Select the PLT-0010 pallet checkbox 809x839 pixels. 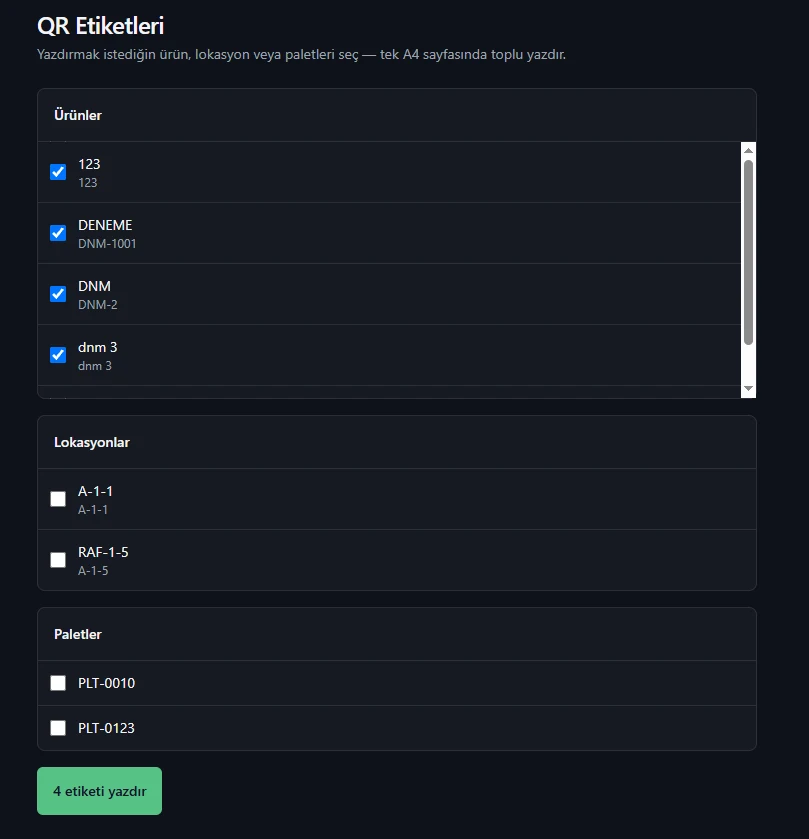click(58, 683)
